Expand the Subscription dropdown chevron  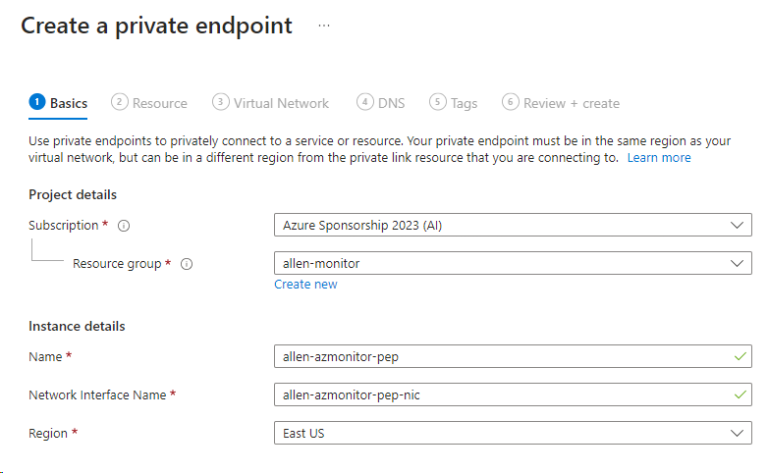pos(737,225)
